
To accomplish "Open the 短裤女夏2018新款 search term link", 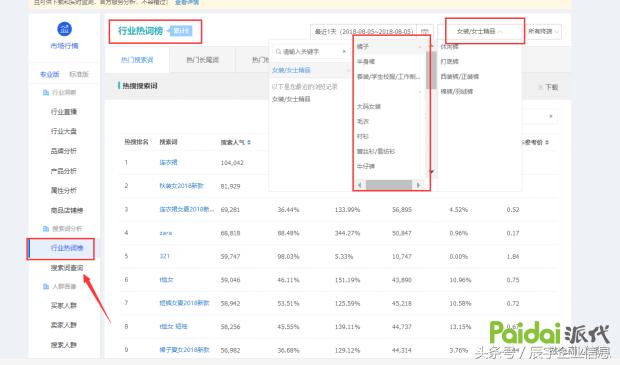I will pos(184,303).
